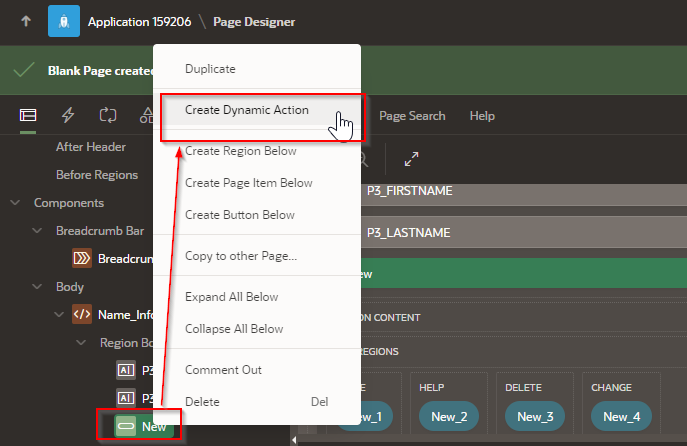Viewport: 687px width, 446px height.
Task: Expand the layout with the arrows icon
Action: [411, 159]
